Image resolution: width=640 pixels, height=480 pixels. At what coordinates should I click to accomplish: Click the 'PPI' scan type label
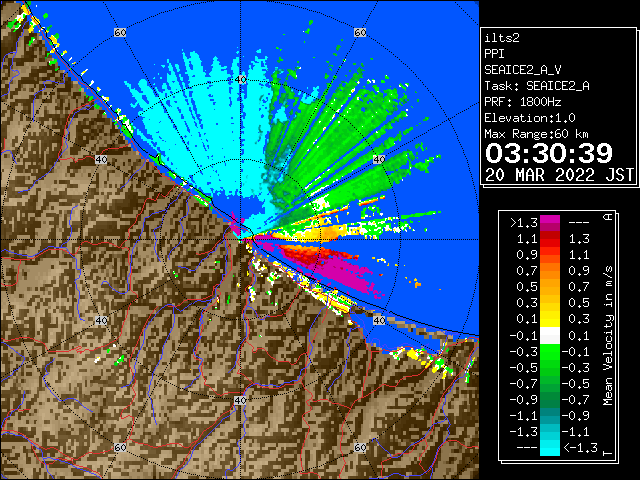(494, 54)
